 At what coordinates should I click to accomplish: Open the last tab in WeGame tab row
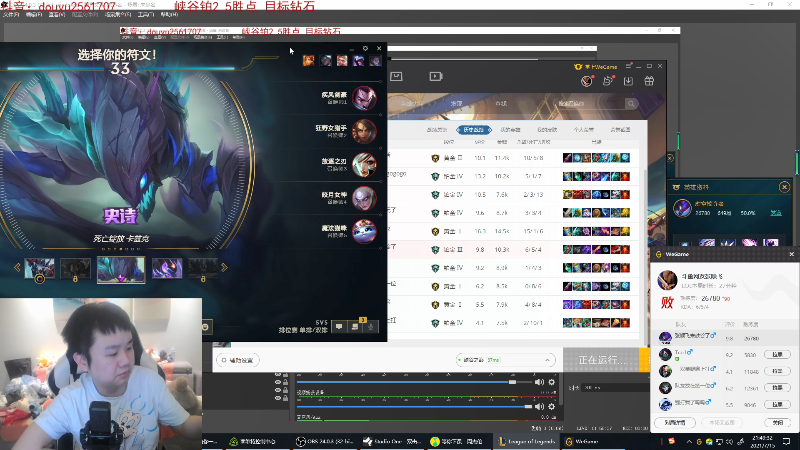tap(620, 130)
